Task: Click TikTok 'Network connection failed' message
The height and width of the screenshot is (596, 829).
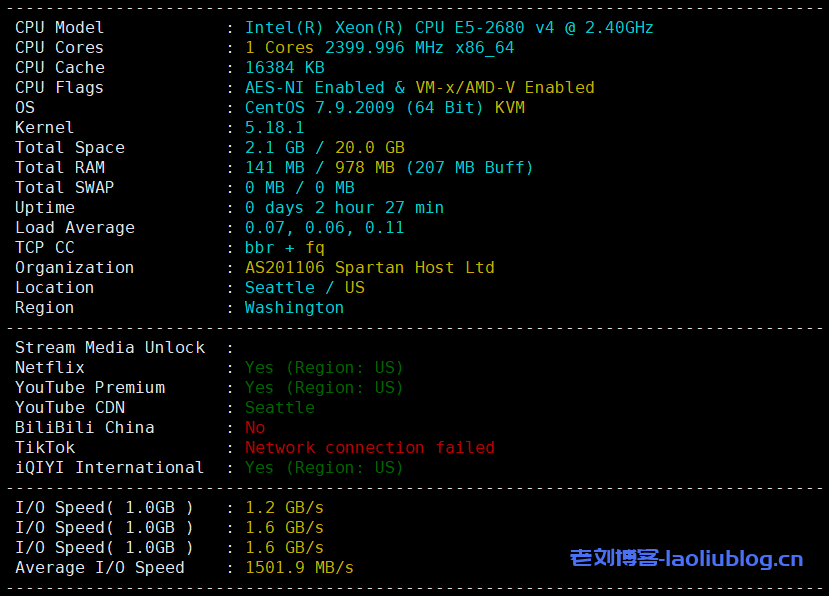Action: [x=369, y=447]
